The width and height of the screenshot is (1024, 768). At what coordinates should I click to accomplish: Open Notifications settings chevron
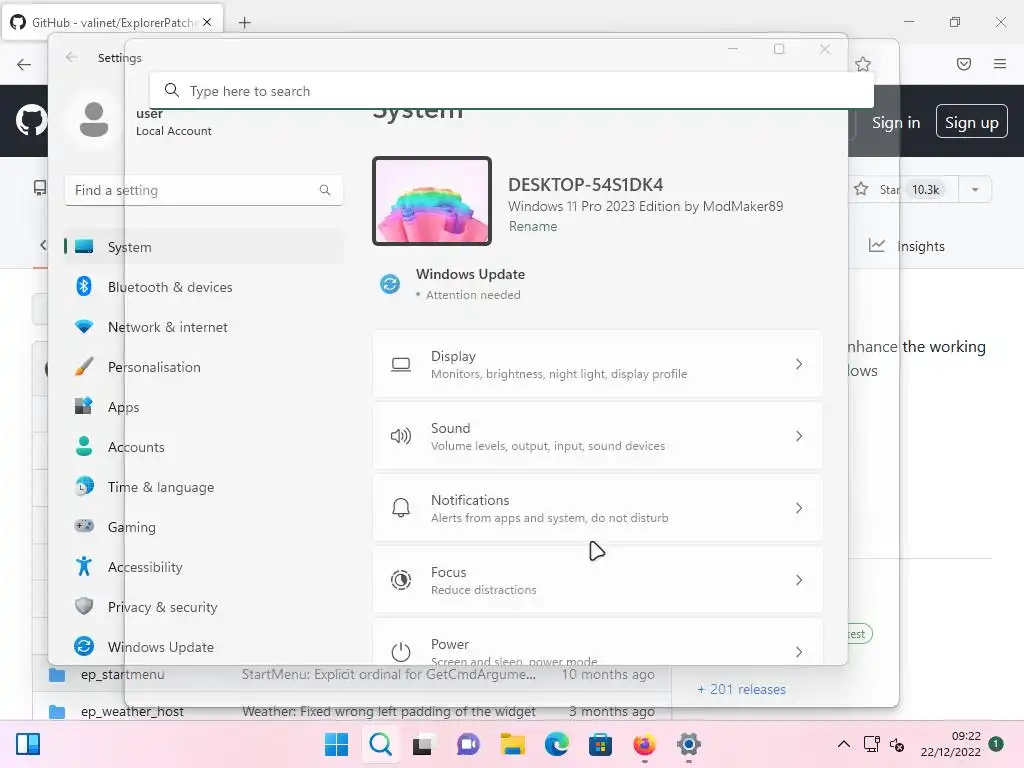click(x=799, y=507)
